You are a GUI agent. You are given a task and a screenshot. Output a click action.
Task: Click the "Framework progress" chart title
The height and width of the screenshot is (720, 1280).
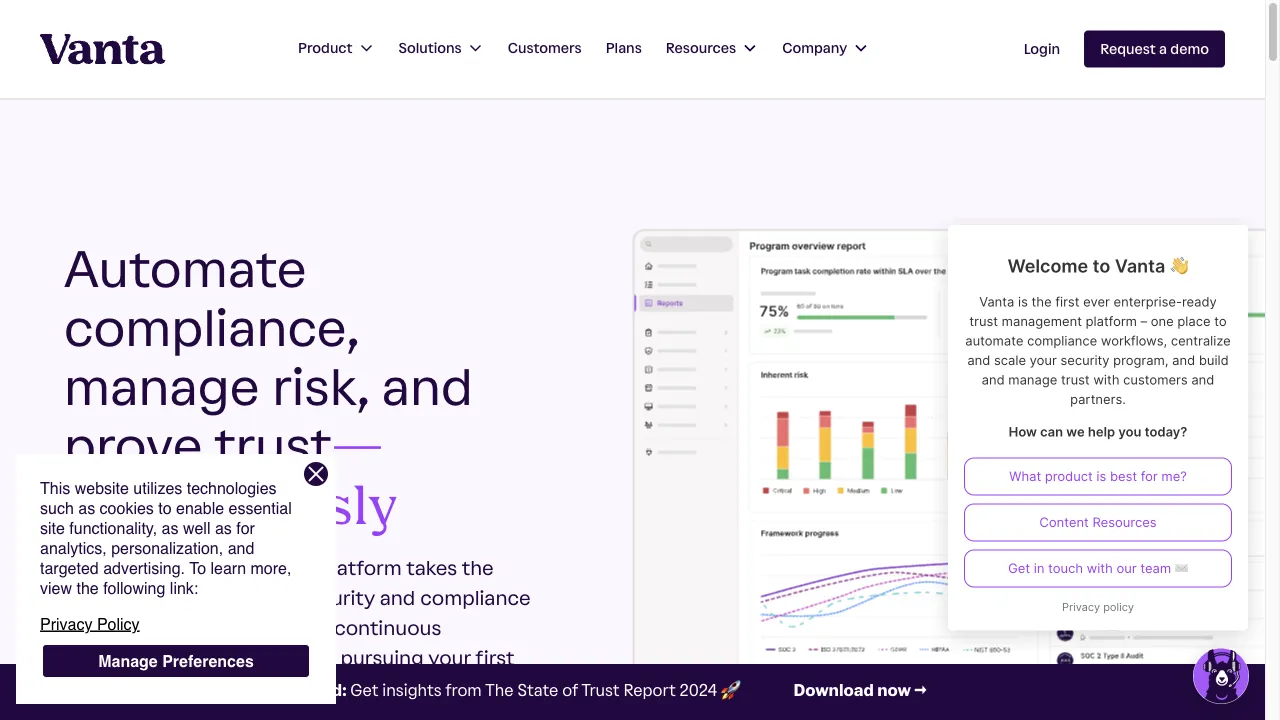click(799, 533)
